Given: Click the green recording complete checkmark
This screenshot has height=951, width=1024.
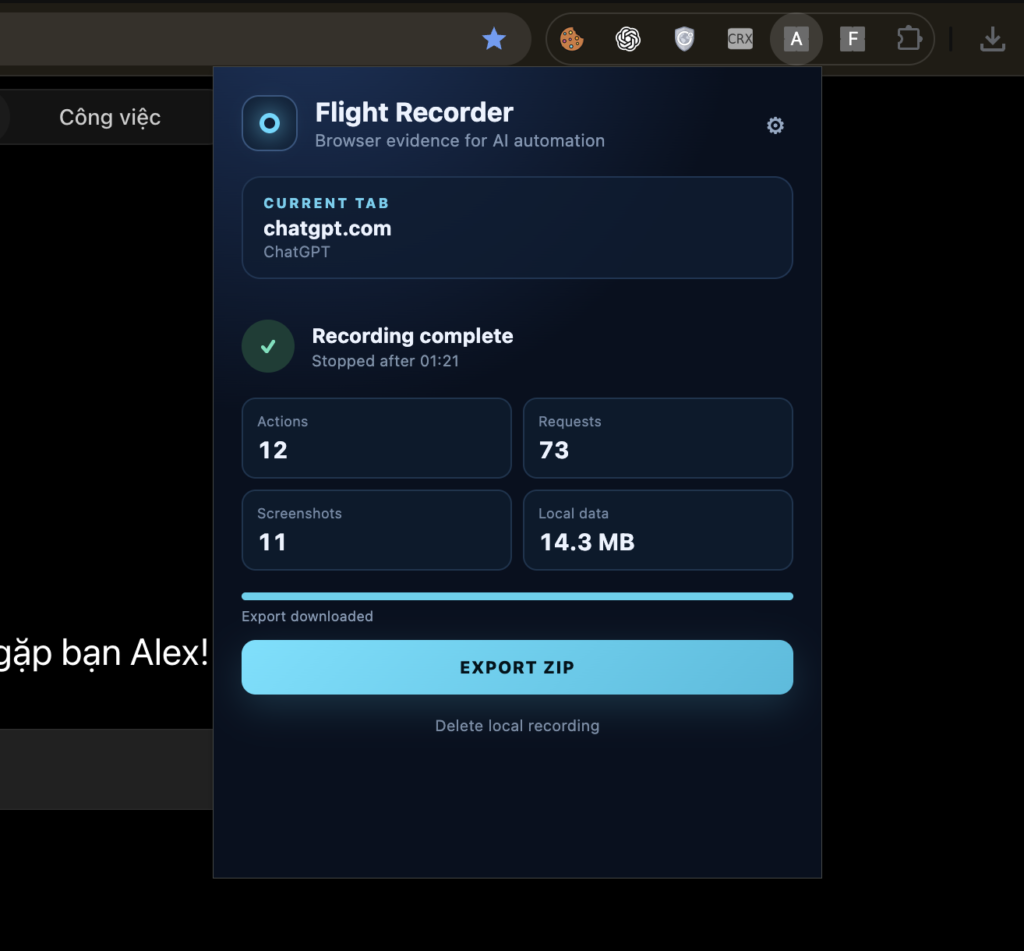Looking at the screenshot, I should coord(268,346).
